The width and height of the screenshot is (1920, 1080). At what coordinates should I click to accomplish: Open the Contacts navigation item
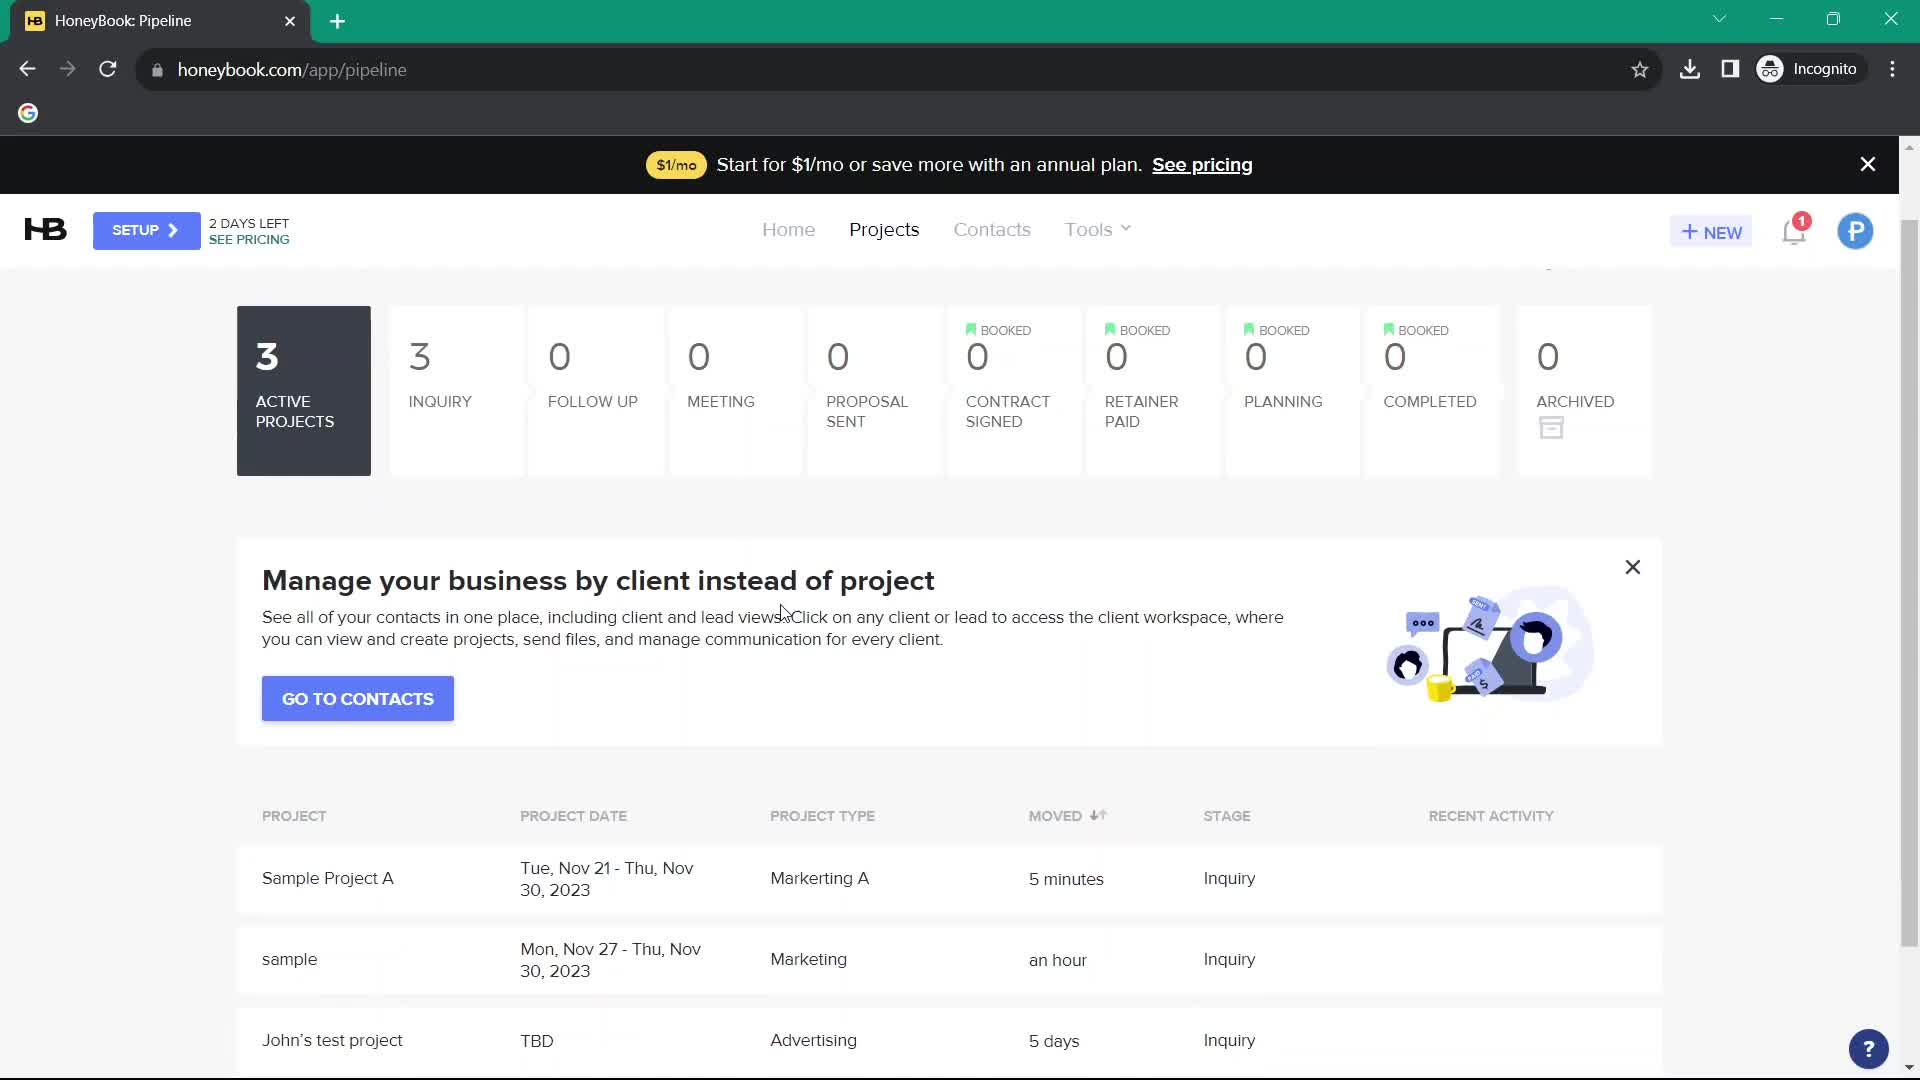[x=992, y=229]
